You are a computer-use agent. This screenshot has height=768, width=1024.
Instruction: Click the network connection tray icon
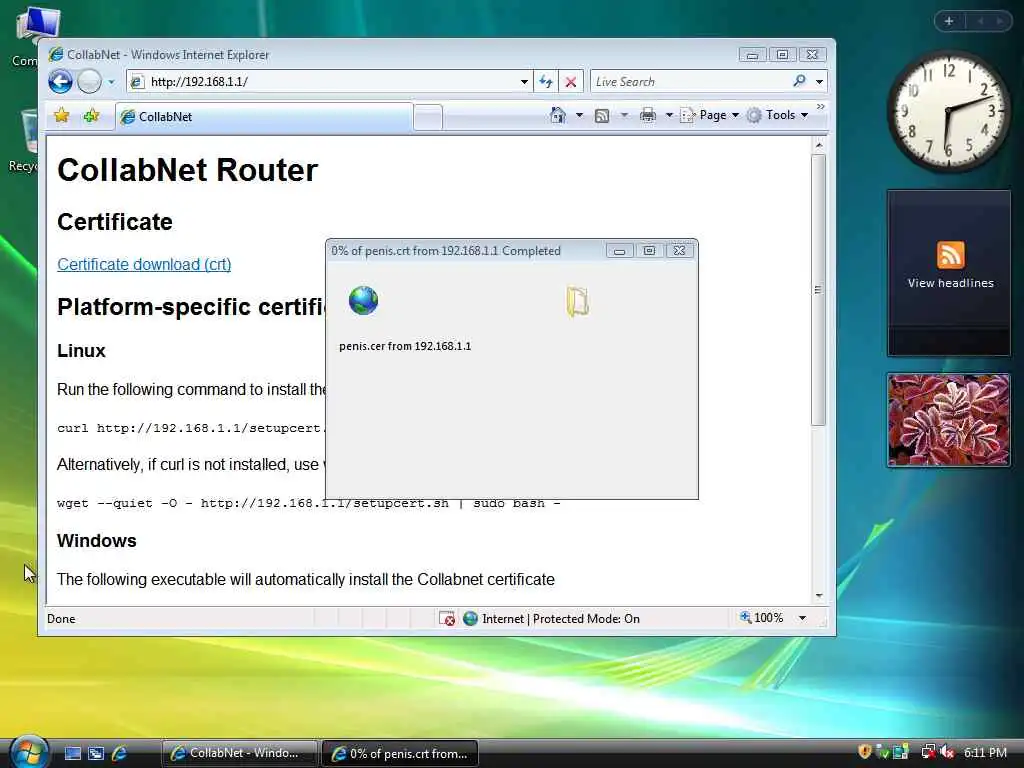pos(929,752)
